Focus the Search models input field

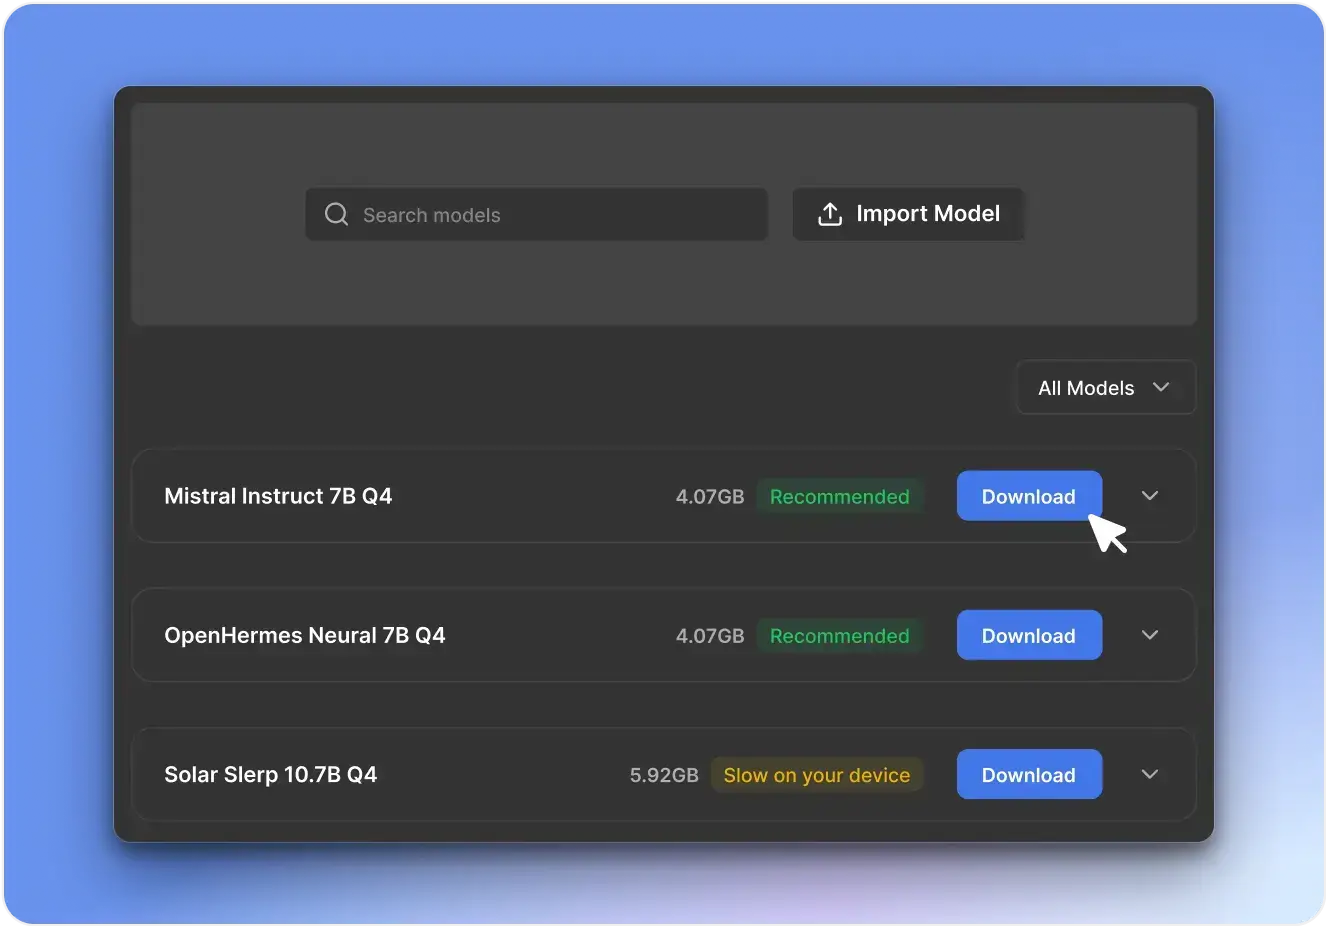point(560,215)
